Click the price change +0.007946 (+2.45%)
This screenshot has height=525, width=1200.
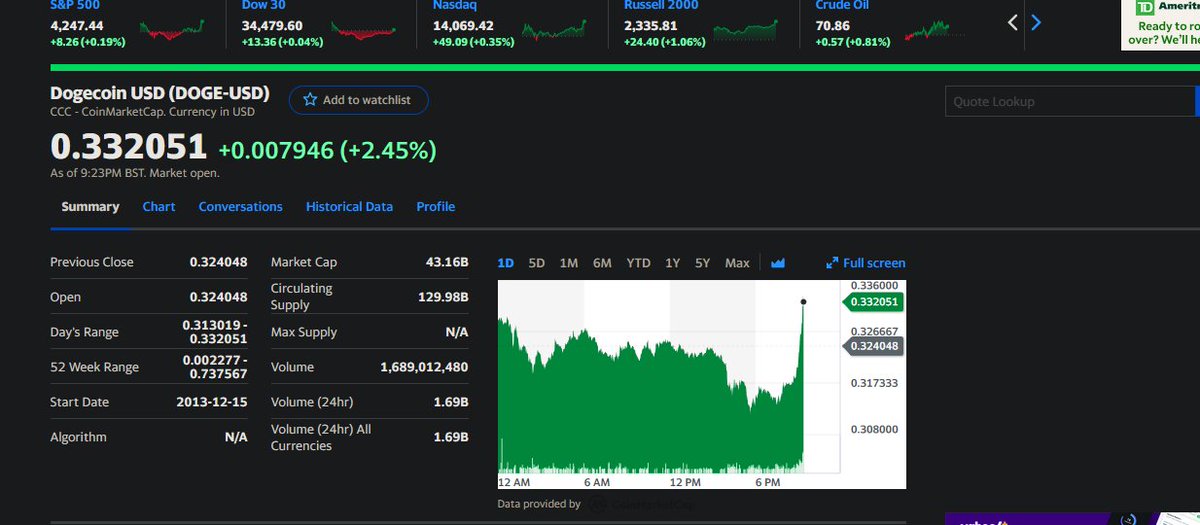click(327, 151)
